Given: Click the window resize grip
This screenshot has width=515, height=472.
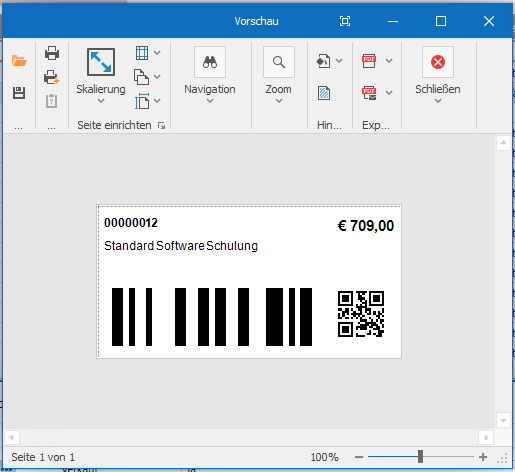Looking at the screenshot, I should 502,459.
